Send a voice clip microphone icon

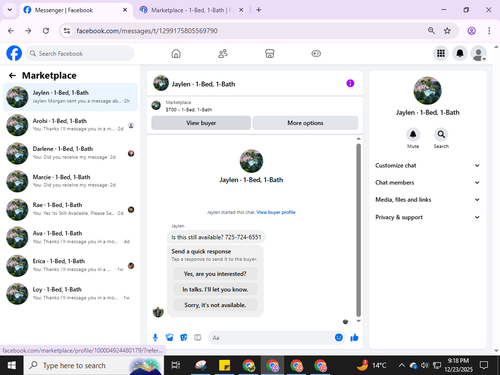point(155,338)
